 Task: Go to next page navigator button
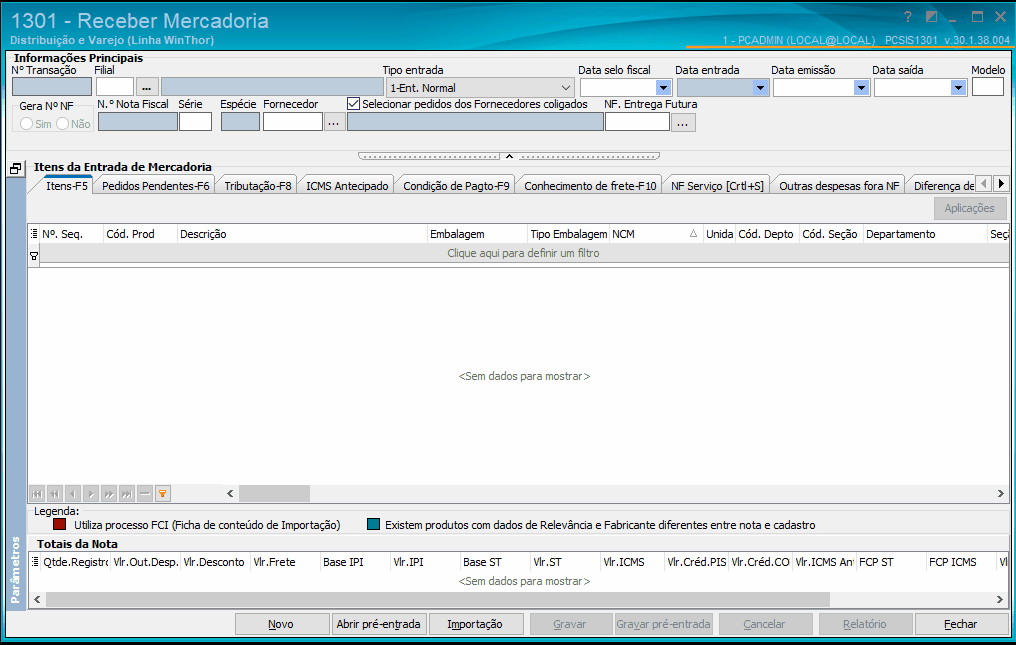click(x=109, y=494)
